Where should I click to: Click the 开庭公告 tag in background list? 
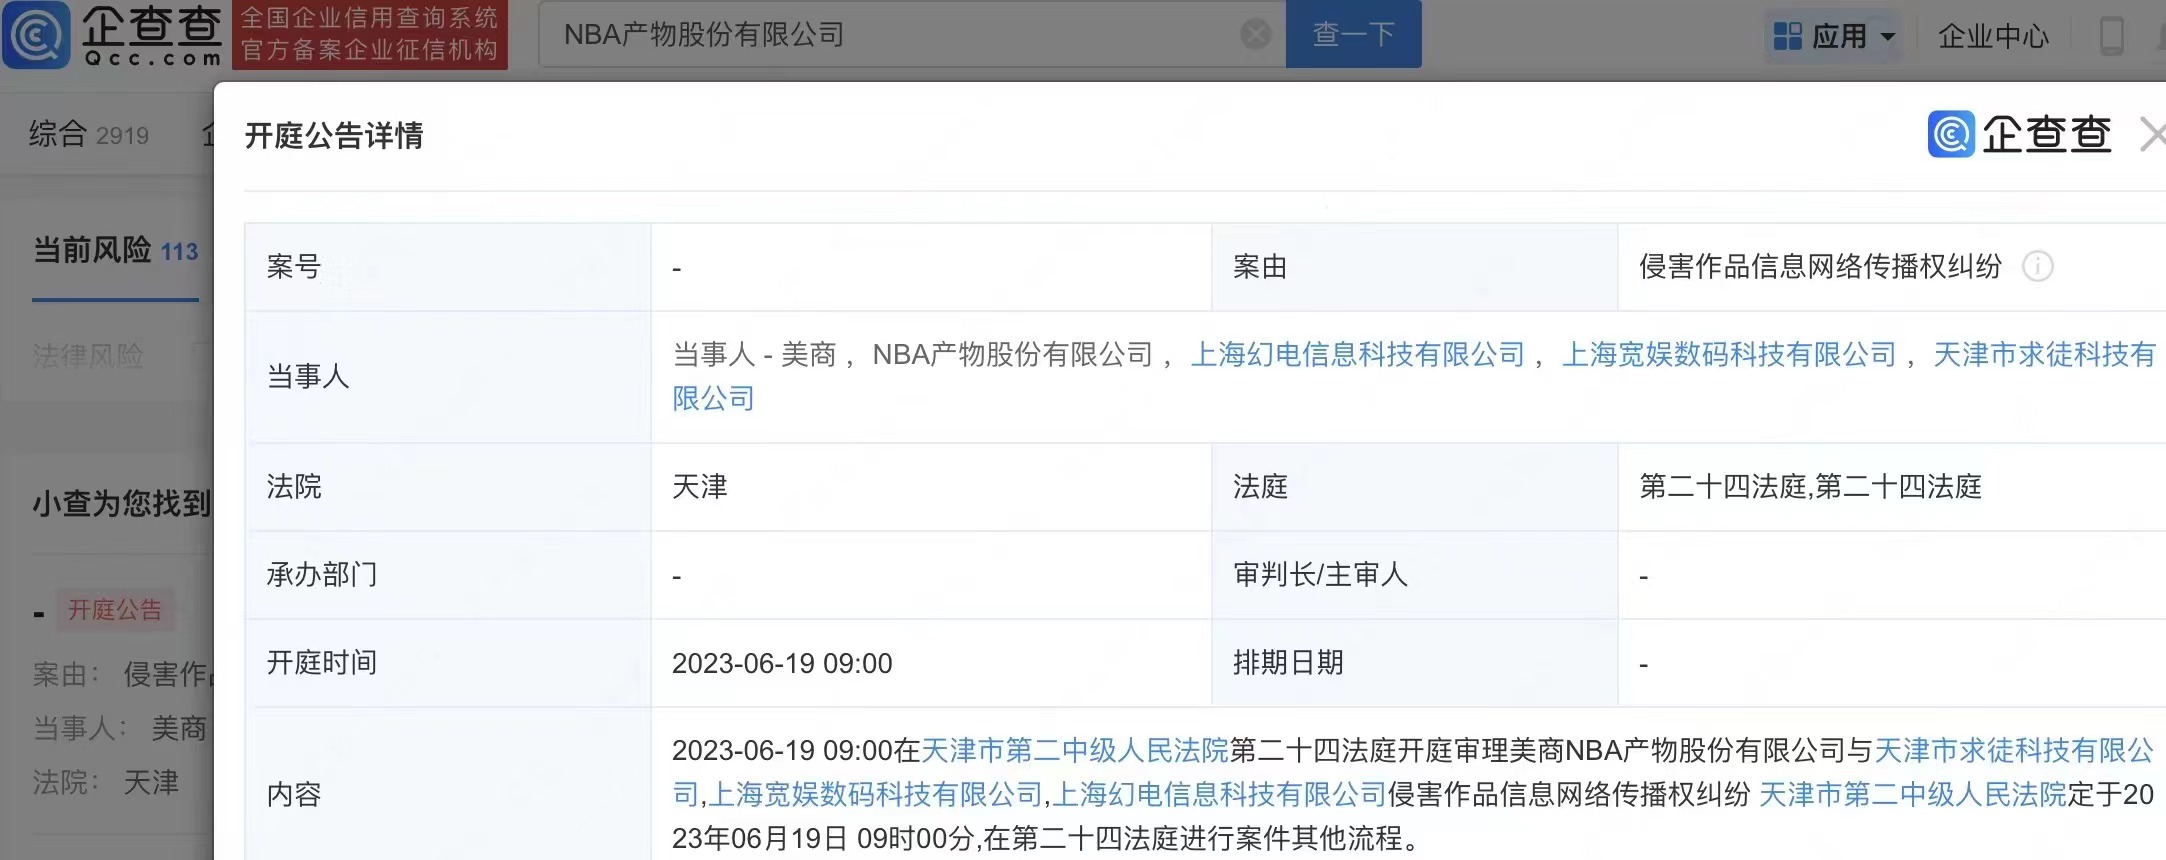[x=115, y=610]
